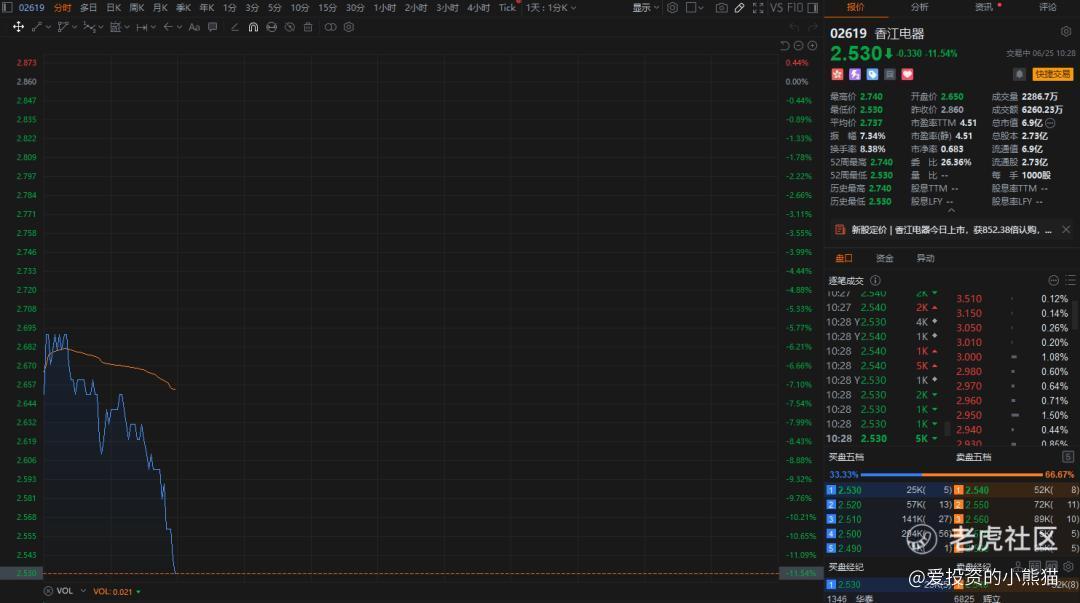Switch to the 分析 tab
Image resolution: width=1080 pixels, height=603 pixels.
pos(919,7)
